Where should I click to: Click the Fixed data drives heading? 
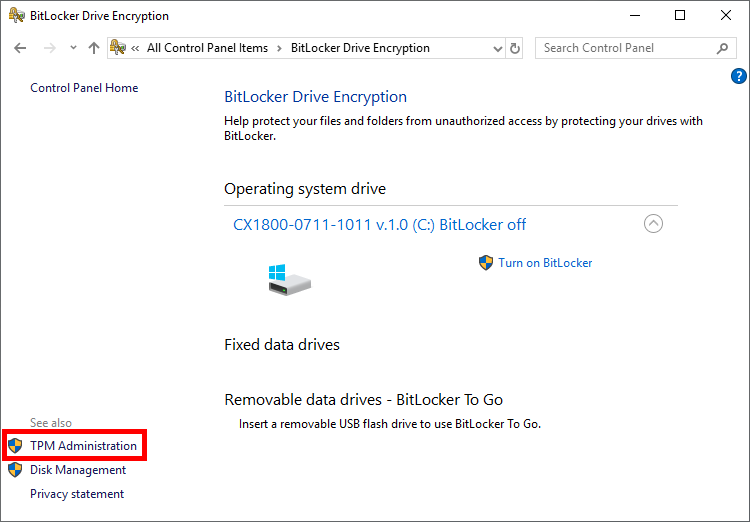(282, 344)
